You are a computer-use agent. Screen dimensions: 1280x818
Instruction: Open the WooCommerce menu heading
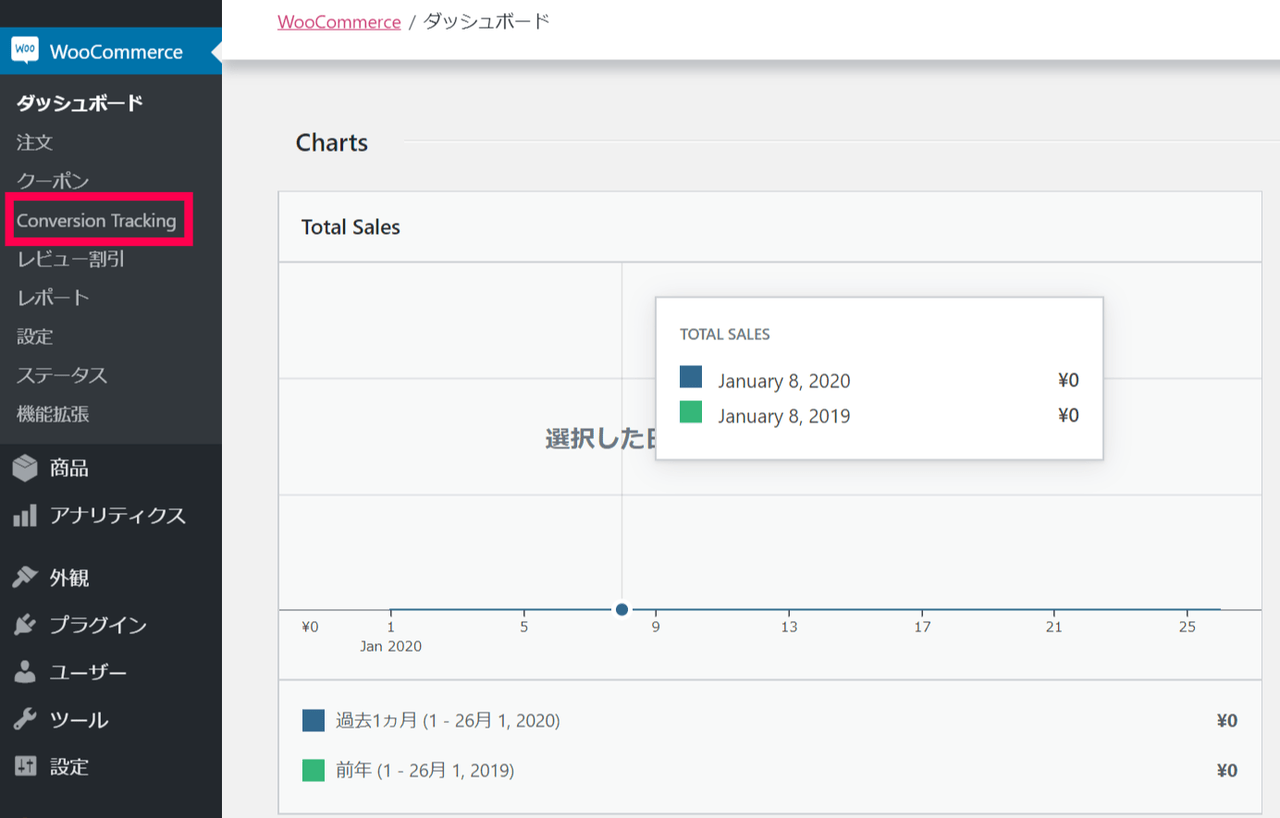(111, 51)
